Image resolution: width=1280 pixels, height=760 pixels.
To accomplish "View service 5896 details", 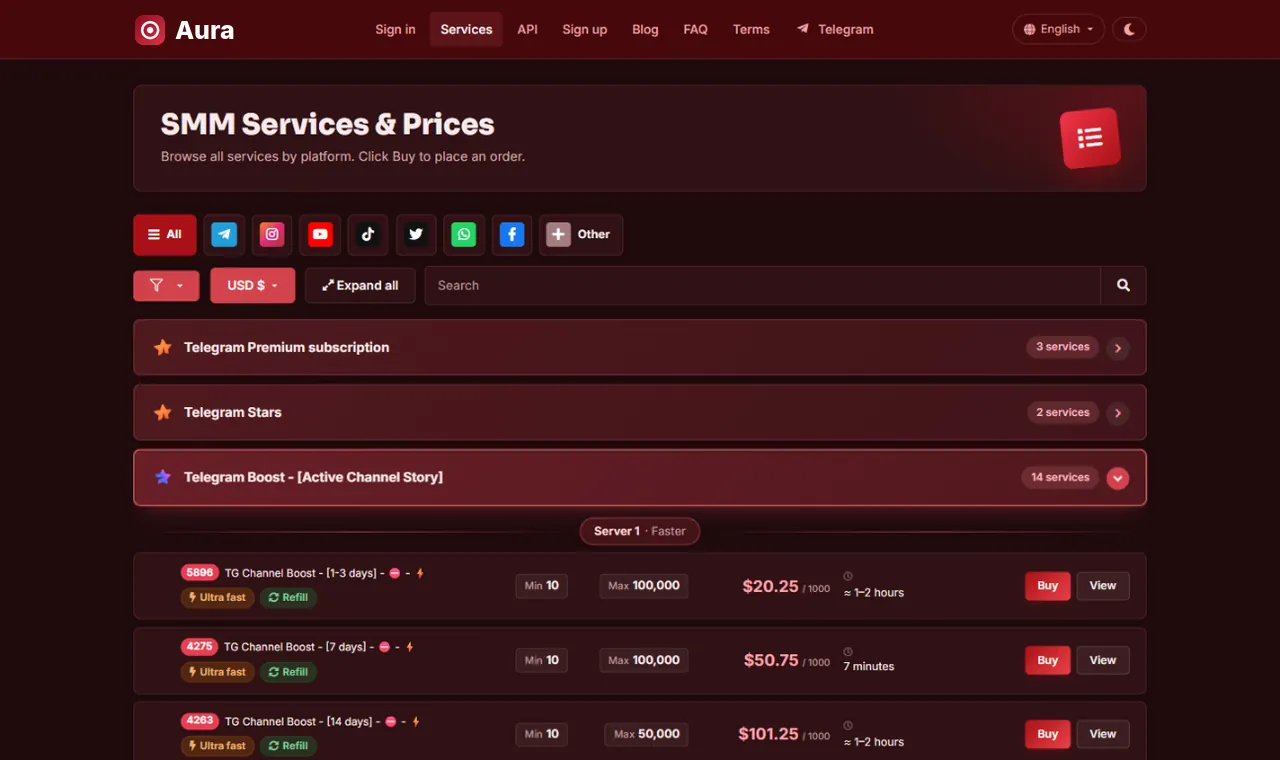I will 1103,586.
